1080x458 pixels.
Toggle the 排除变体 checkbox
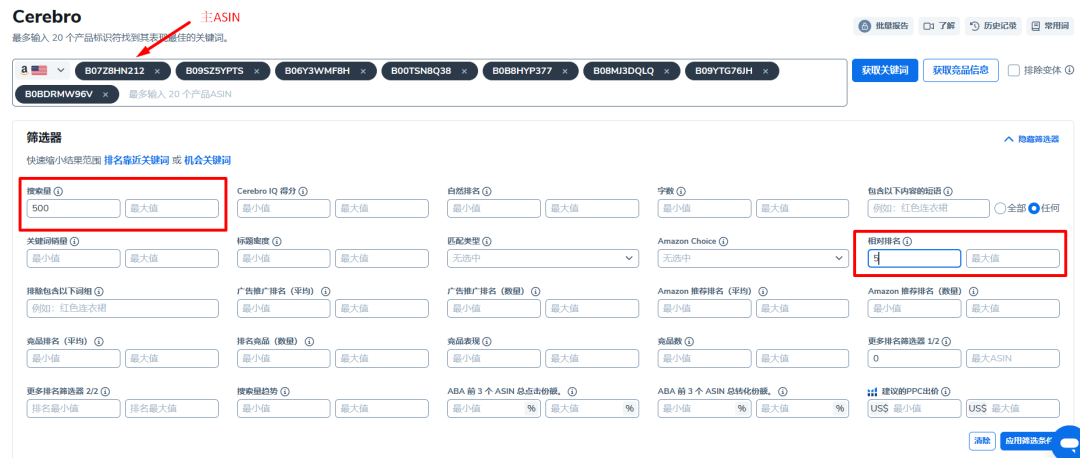tap(1014, 70)
